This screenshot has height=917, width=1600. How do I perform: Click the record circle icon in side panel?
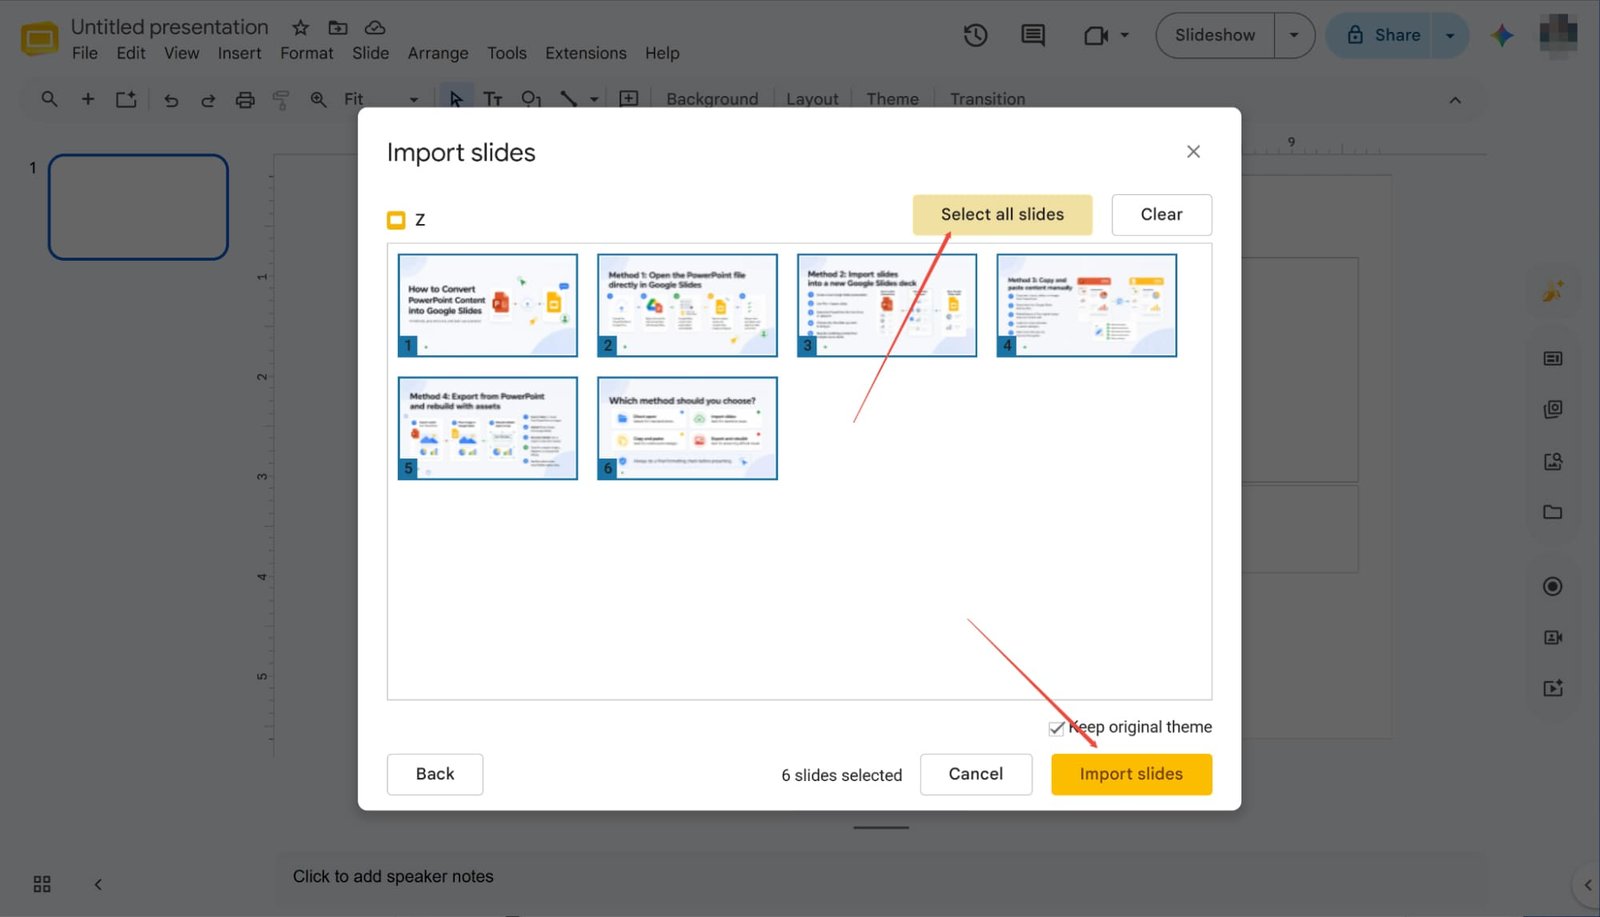point(1552,586)
